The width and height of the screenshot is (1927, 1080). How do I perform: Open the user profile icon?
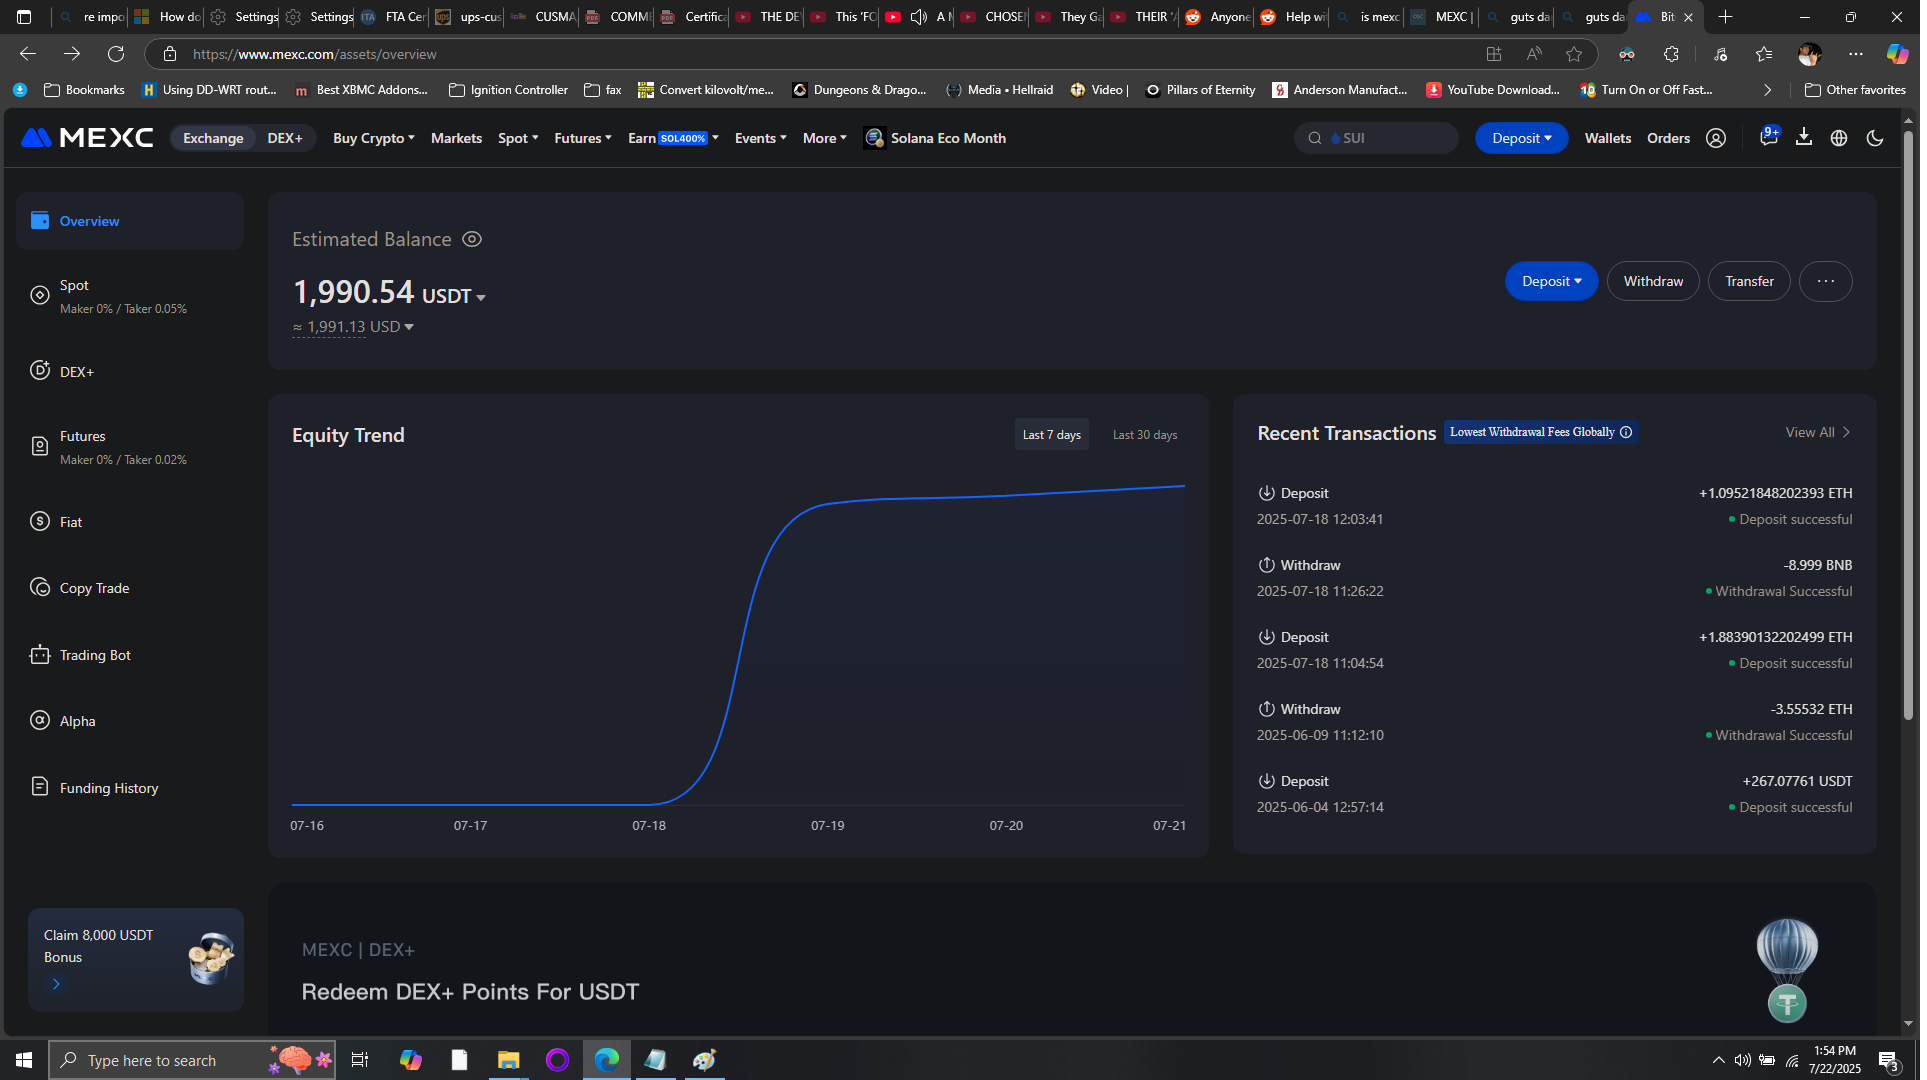(1716, 138)
